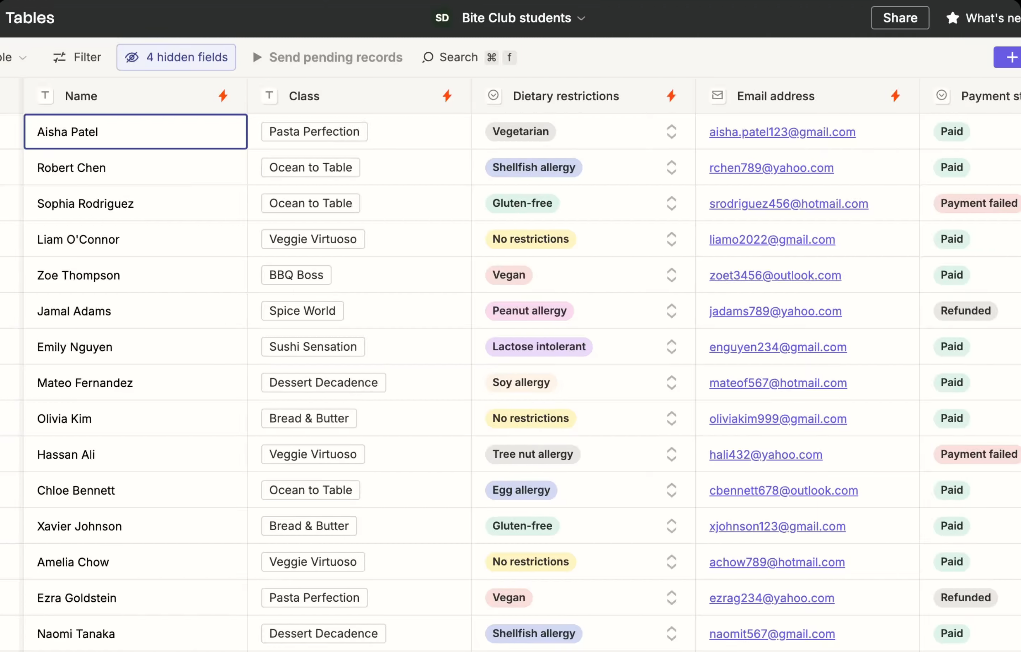Select the Liam O'Connor name cell
Viewport: 1021px width, 652px height.
135,239
